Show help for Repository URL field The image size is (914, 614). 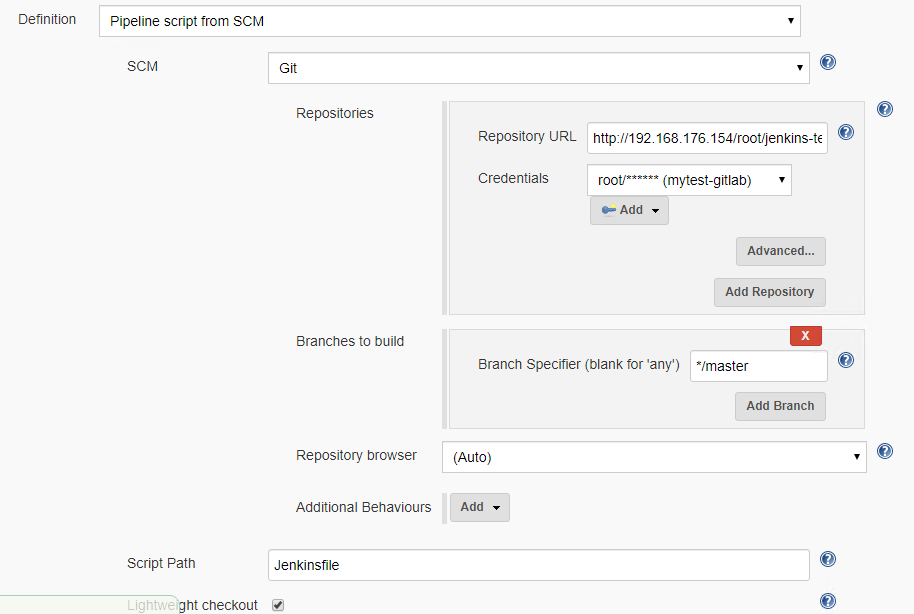coord(846,132)
